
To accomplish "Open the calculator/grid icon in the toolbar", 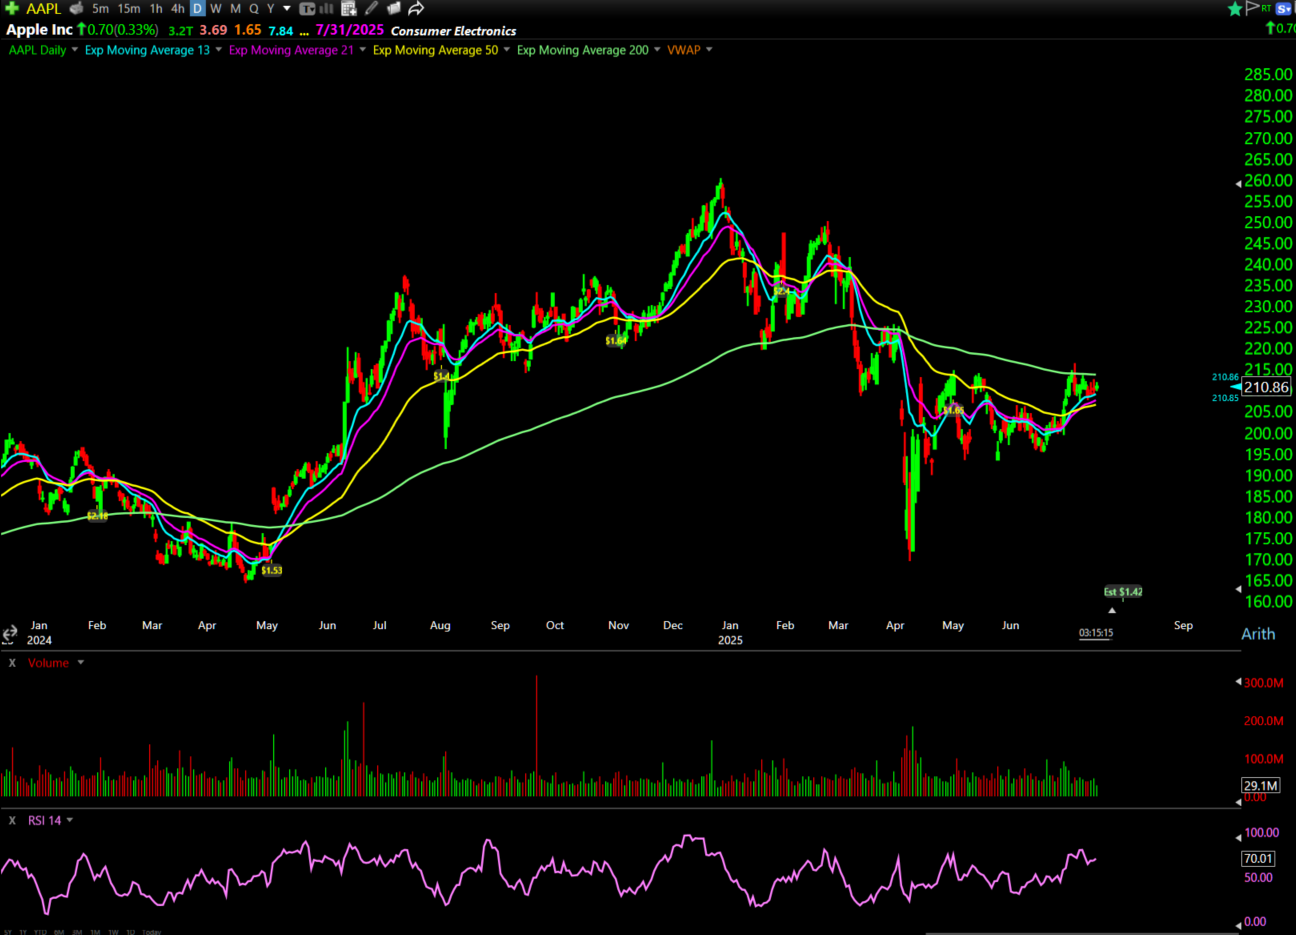I will tap(349, 8).
